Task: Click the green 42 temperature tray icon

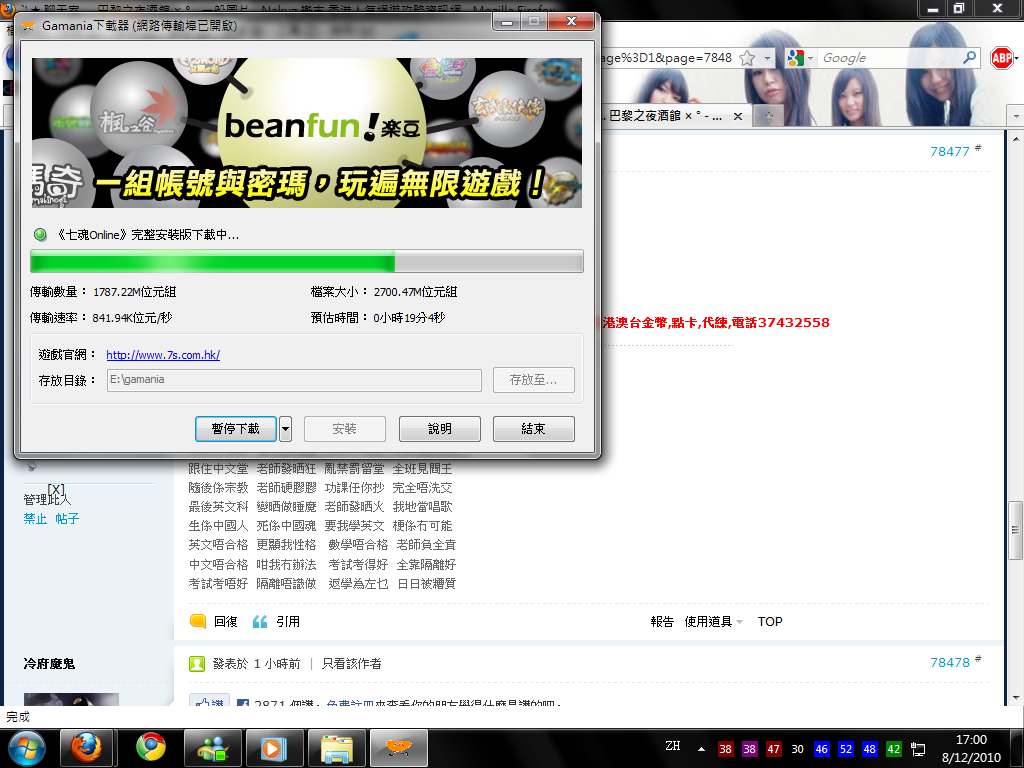Action: point(893,749)
